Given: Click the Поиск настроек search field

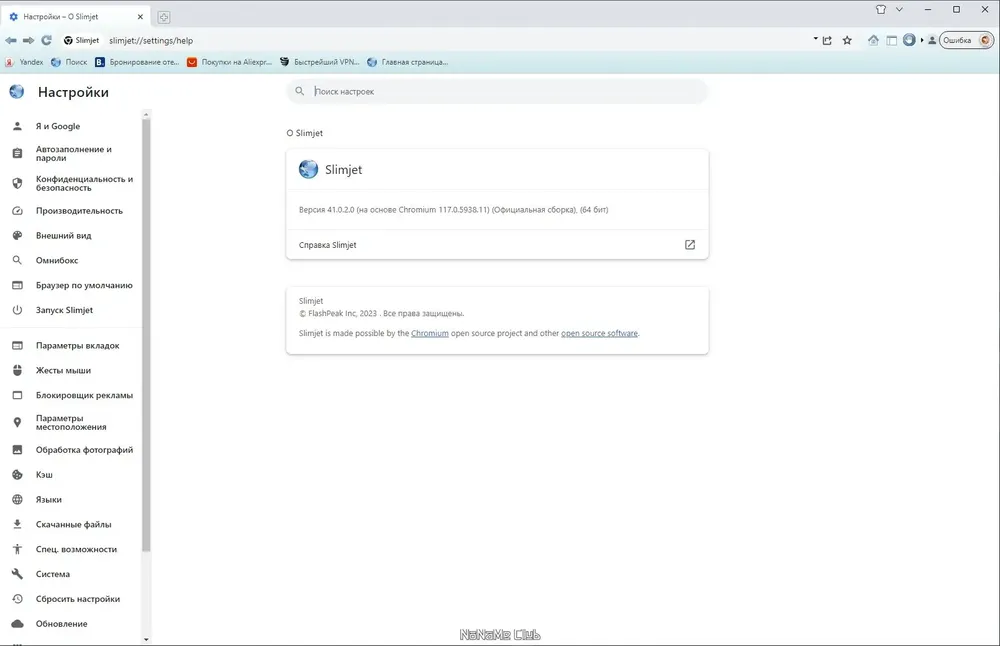Looking at the screenshot, I should pos(497,91).
